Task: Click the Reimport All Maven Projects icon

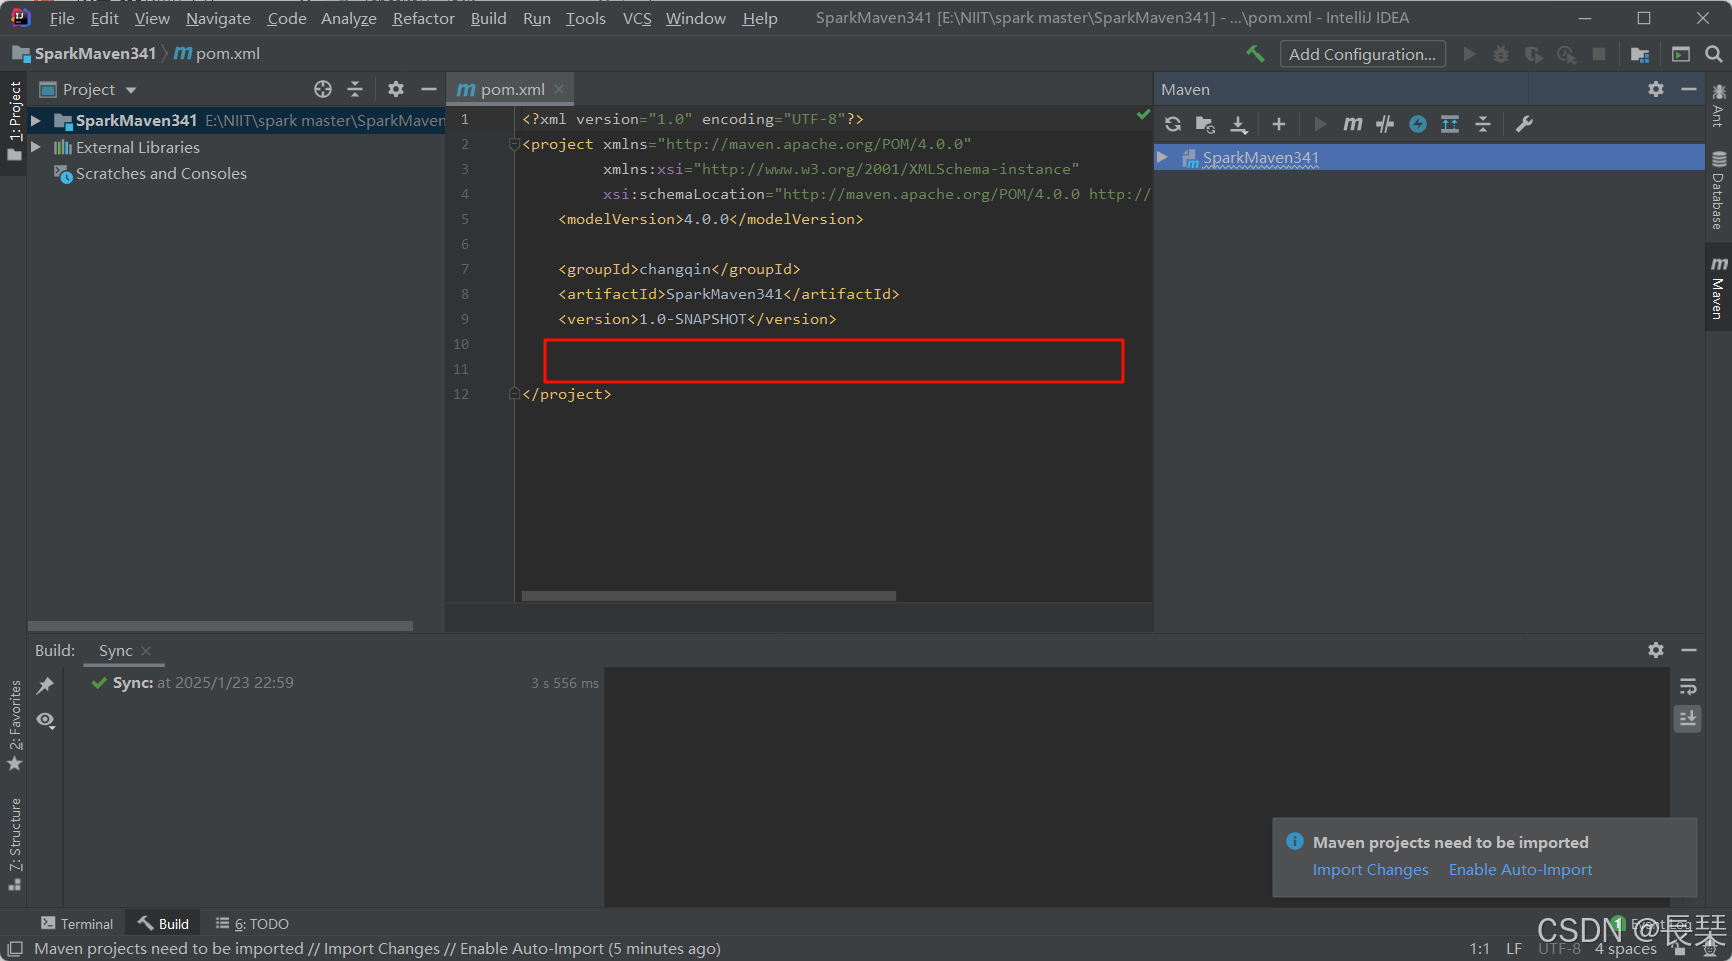Action: [x=1172, y=124]
